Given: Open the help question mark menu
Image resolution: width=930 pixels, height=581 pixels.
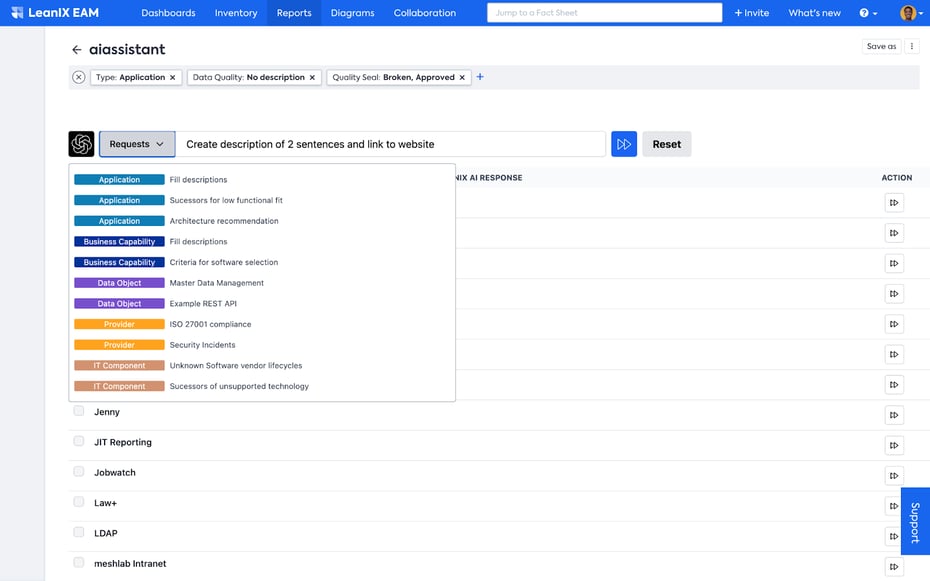Looking at the screenshot, I should pyautogui.click(x=866, y=13).
